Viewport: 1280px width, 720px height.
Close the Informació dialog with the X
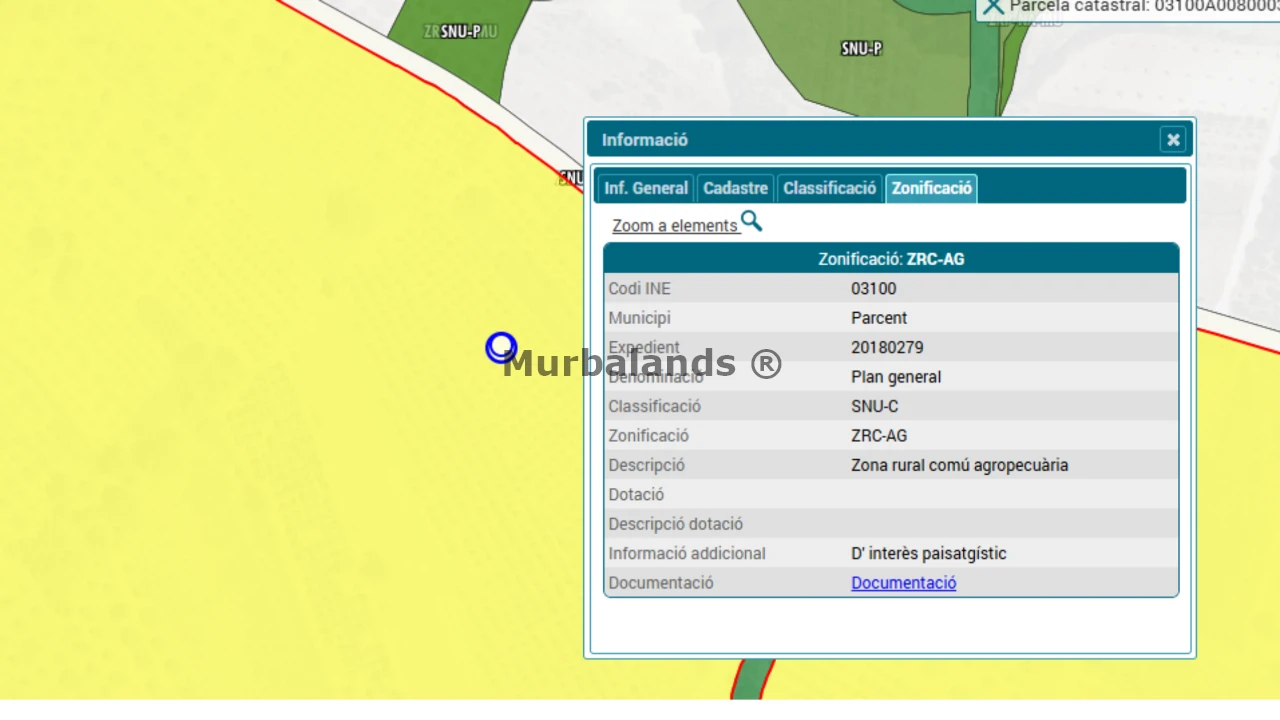1173,139
